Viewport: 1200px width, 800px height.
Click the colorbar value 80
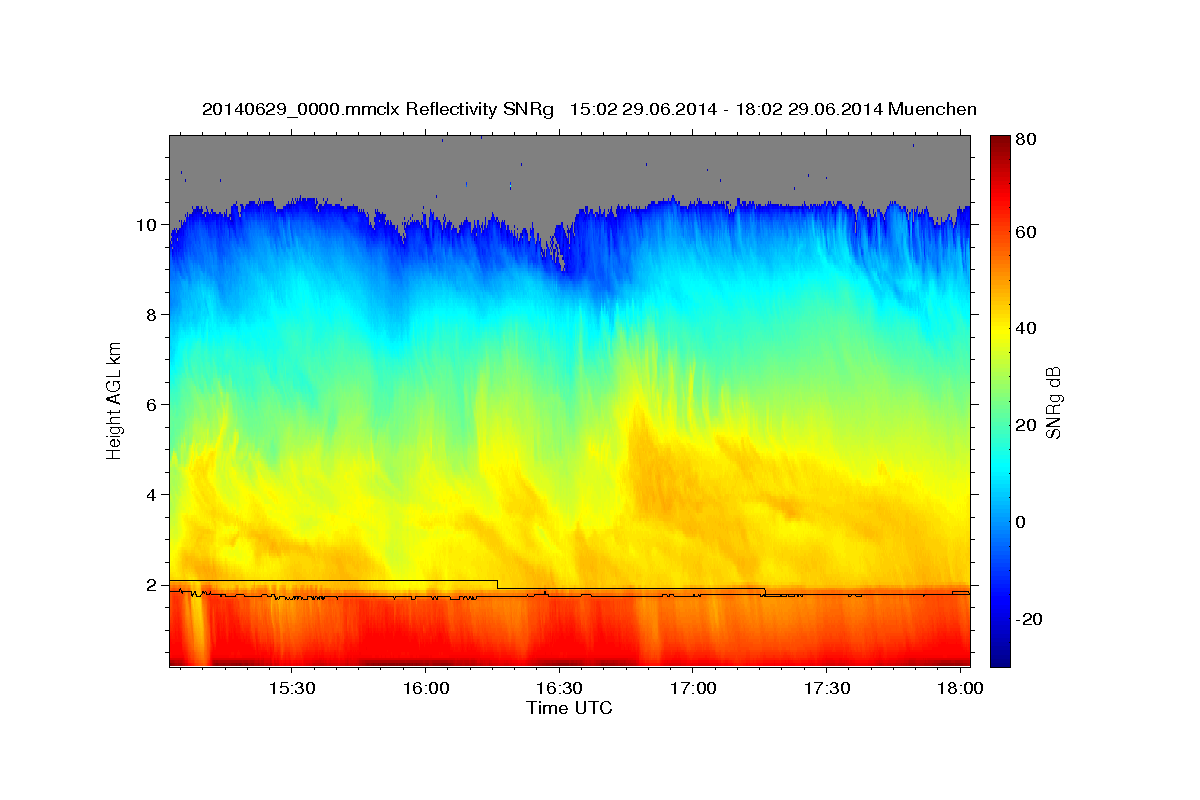1026,140
